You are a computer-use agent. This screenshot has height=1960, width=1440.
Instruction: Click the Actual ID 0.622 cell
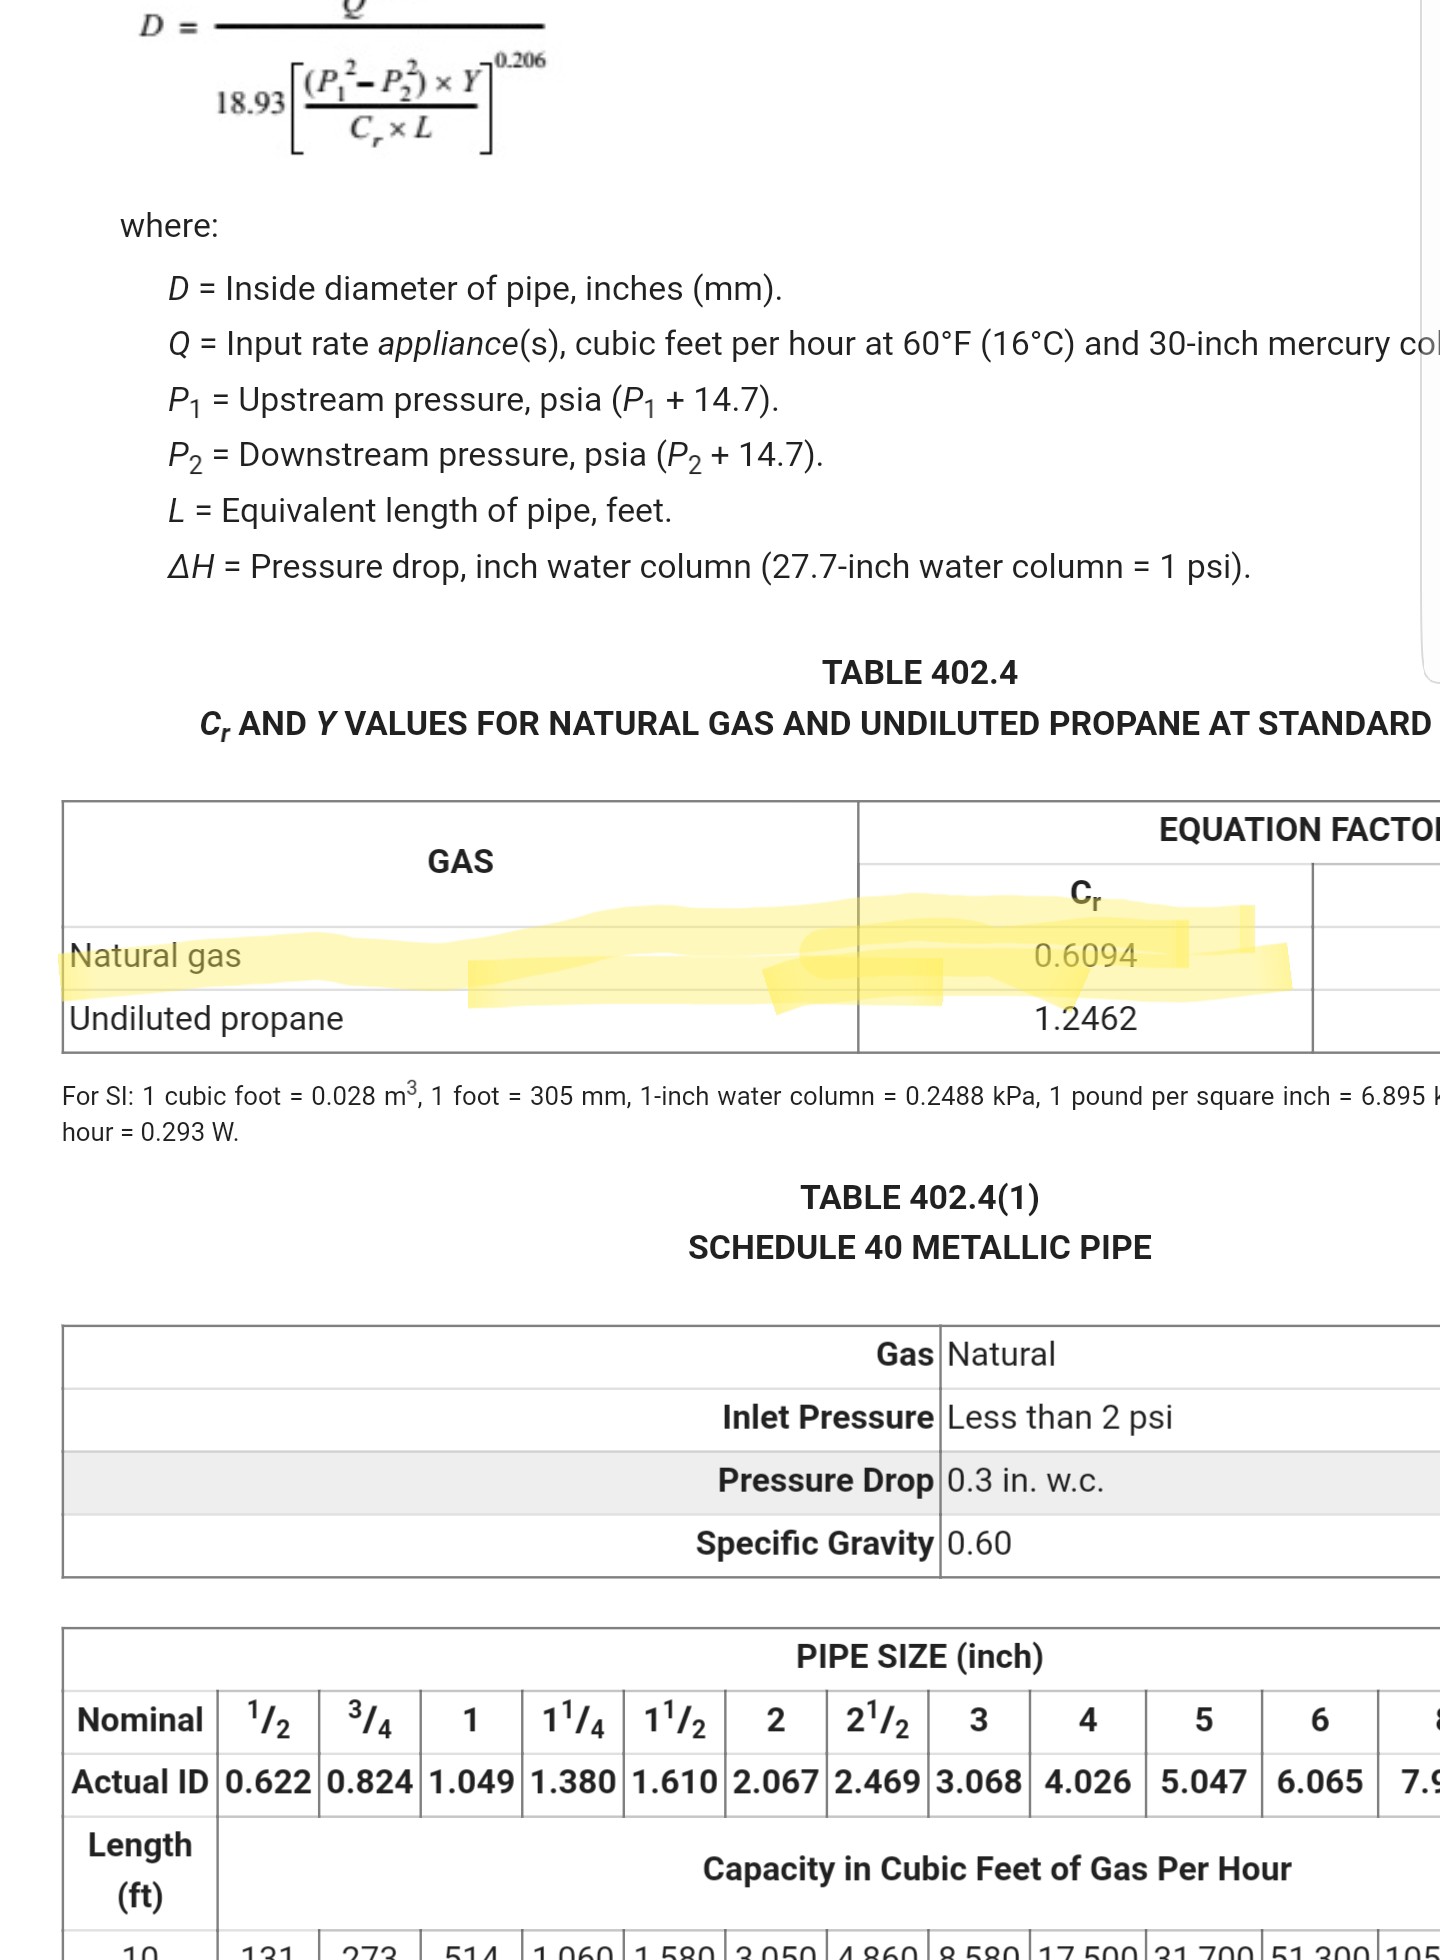click(x=268, y=1782)
